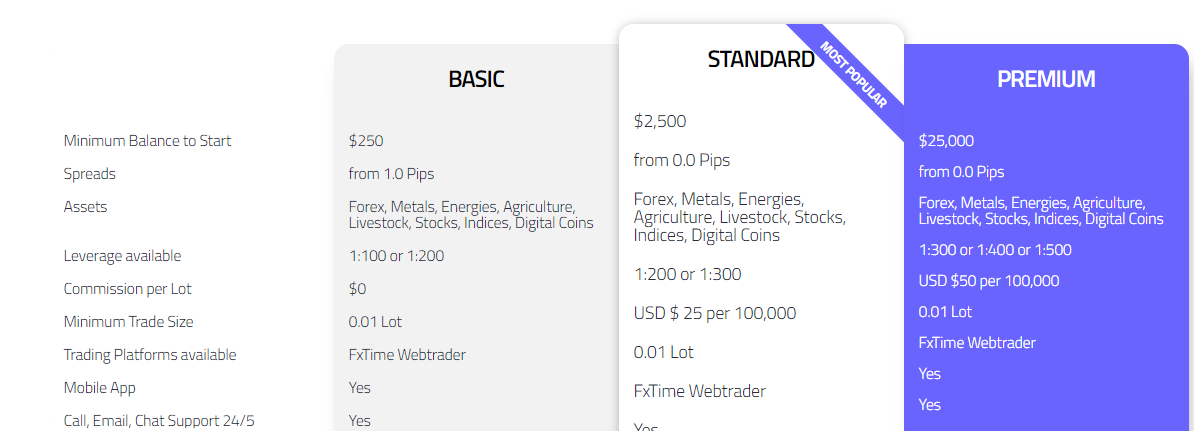Click Basic leverage 1:100 or 1:200
The height and width of the screenshot is (431, 1194).
(x=396, y=256)
